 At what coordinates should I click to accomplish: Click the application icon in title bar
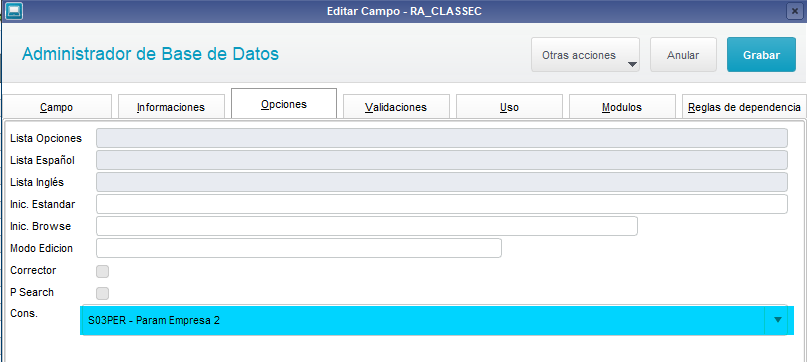[13, 11]
